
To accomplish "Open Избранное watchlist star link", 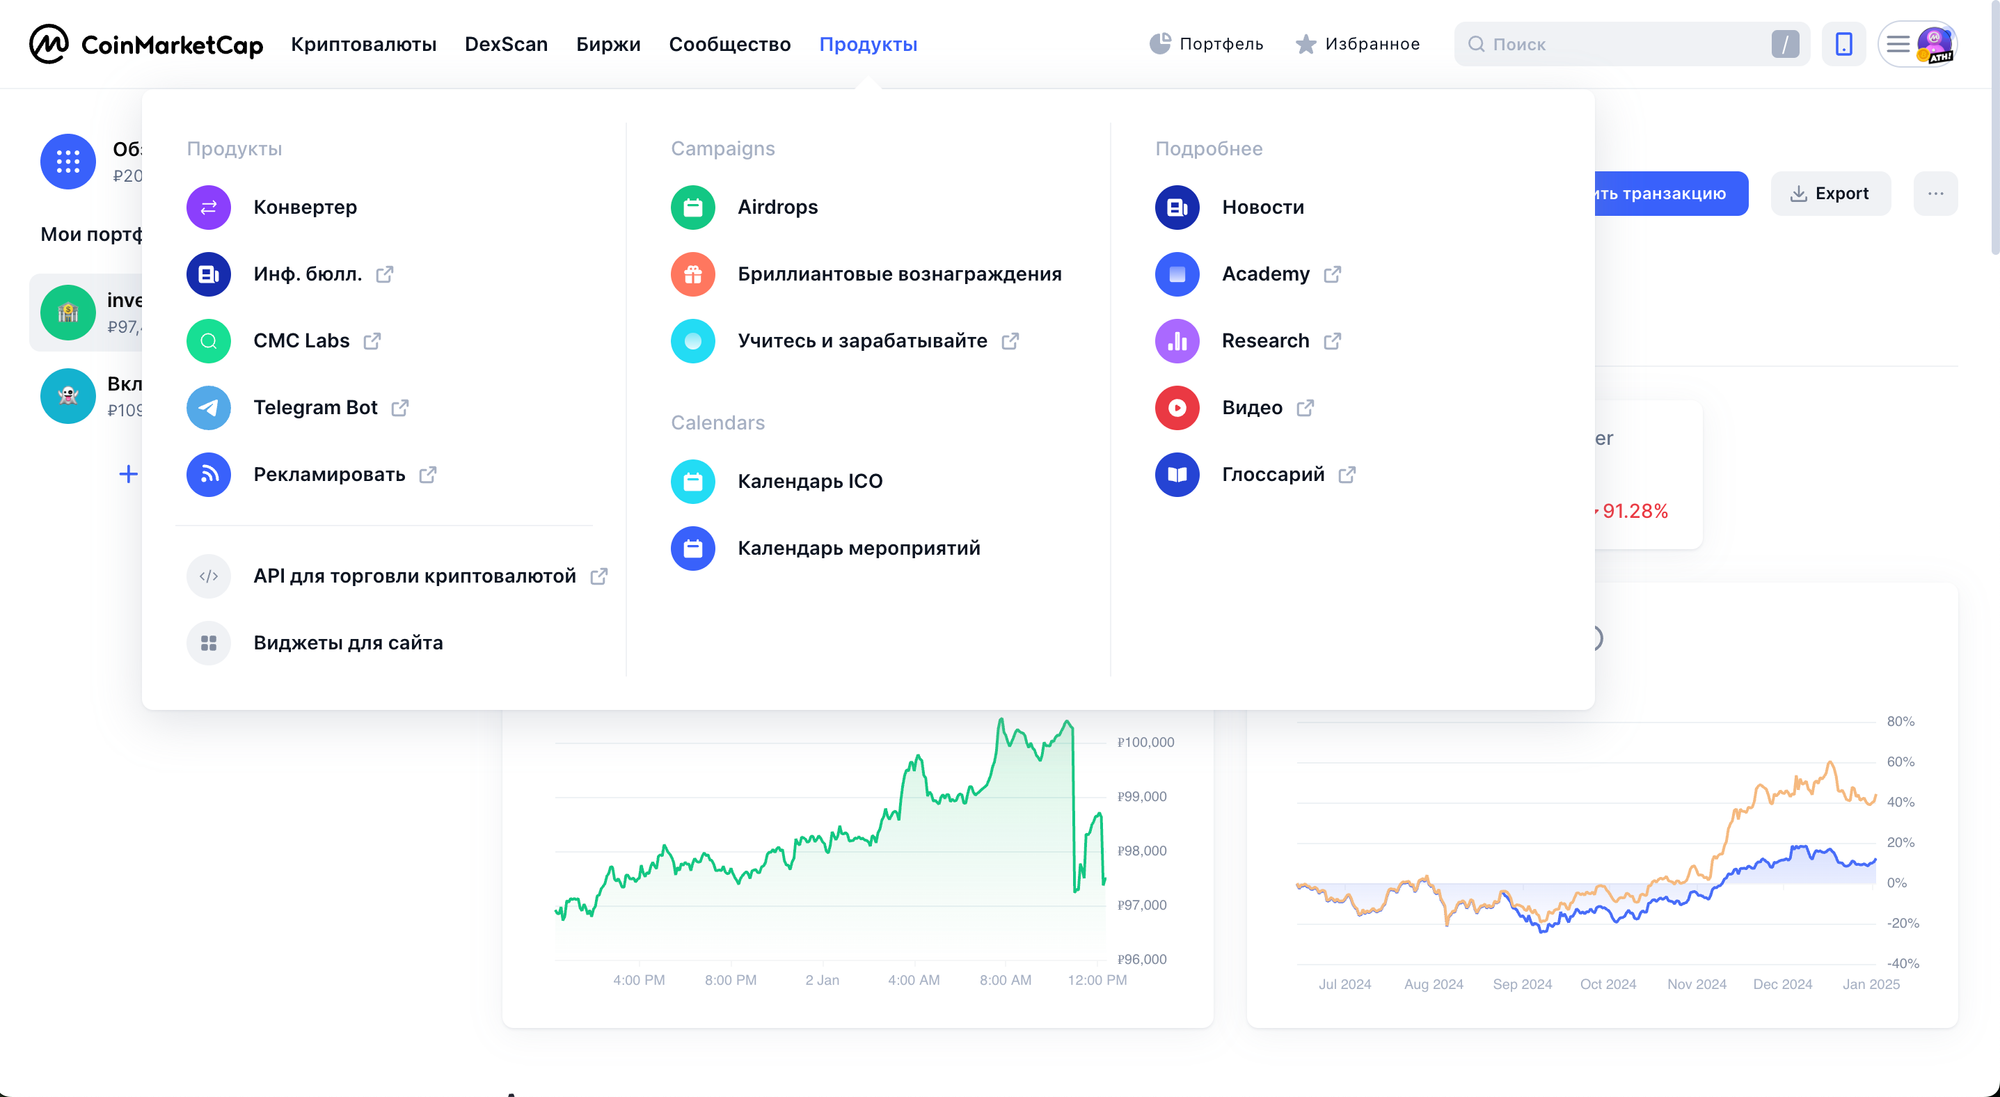I will pos(1357,44).
